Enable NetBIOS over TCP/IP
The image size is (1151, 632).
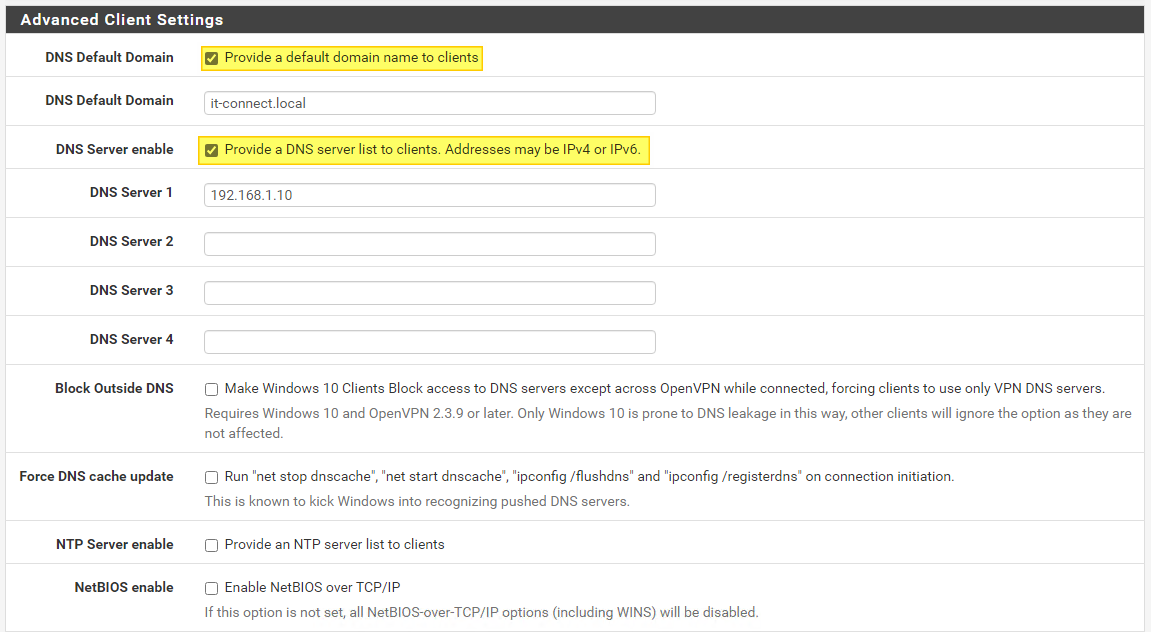211,587
